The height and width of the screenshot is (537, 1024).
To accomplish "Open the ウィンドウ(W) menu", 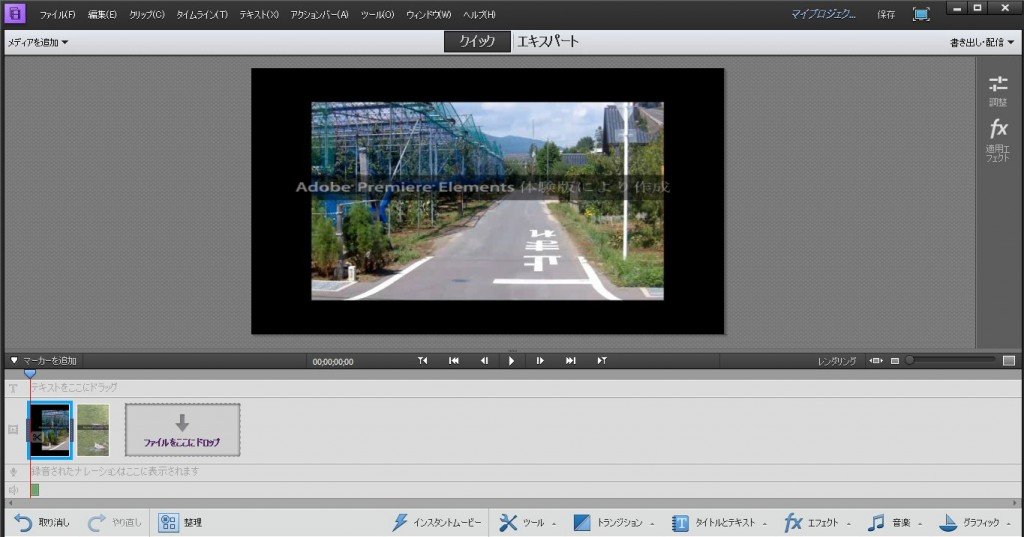I will (428, 14).
